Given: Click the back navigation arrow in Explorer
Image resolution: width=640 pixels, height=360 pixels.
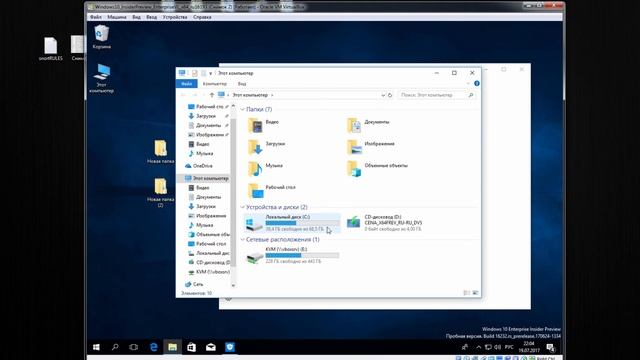Looking at the screenshot, I should point(183,95).
